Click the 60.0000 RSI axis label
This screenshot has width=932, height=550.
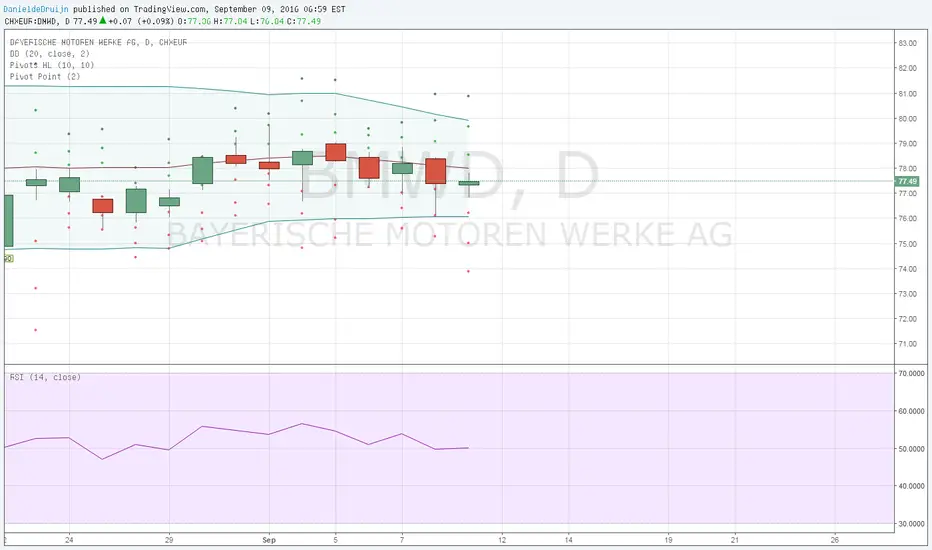coord(911,411)
